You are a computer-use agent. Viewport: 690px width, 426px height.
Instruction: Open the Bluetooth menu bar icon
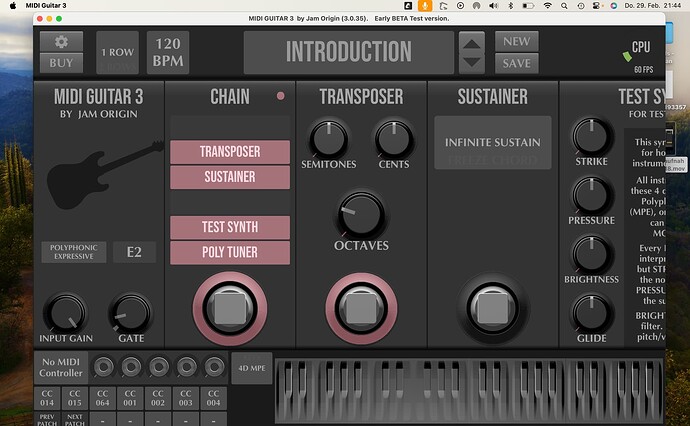tap(510, 6)
